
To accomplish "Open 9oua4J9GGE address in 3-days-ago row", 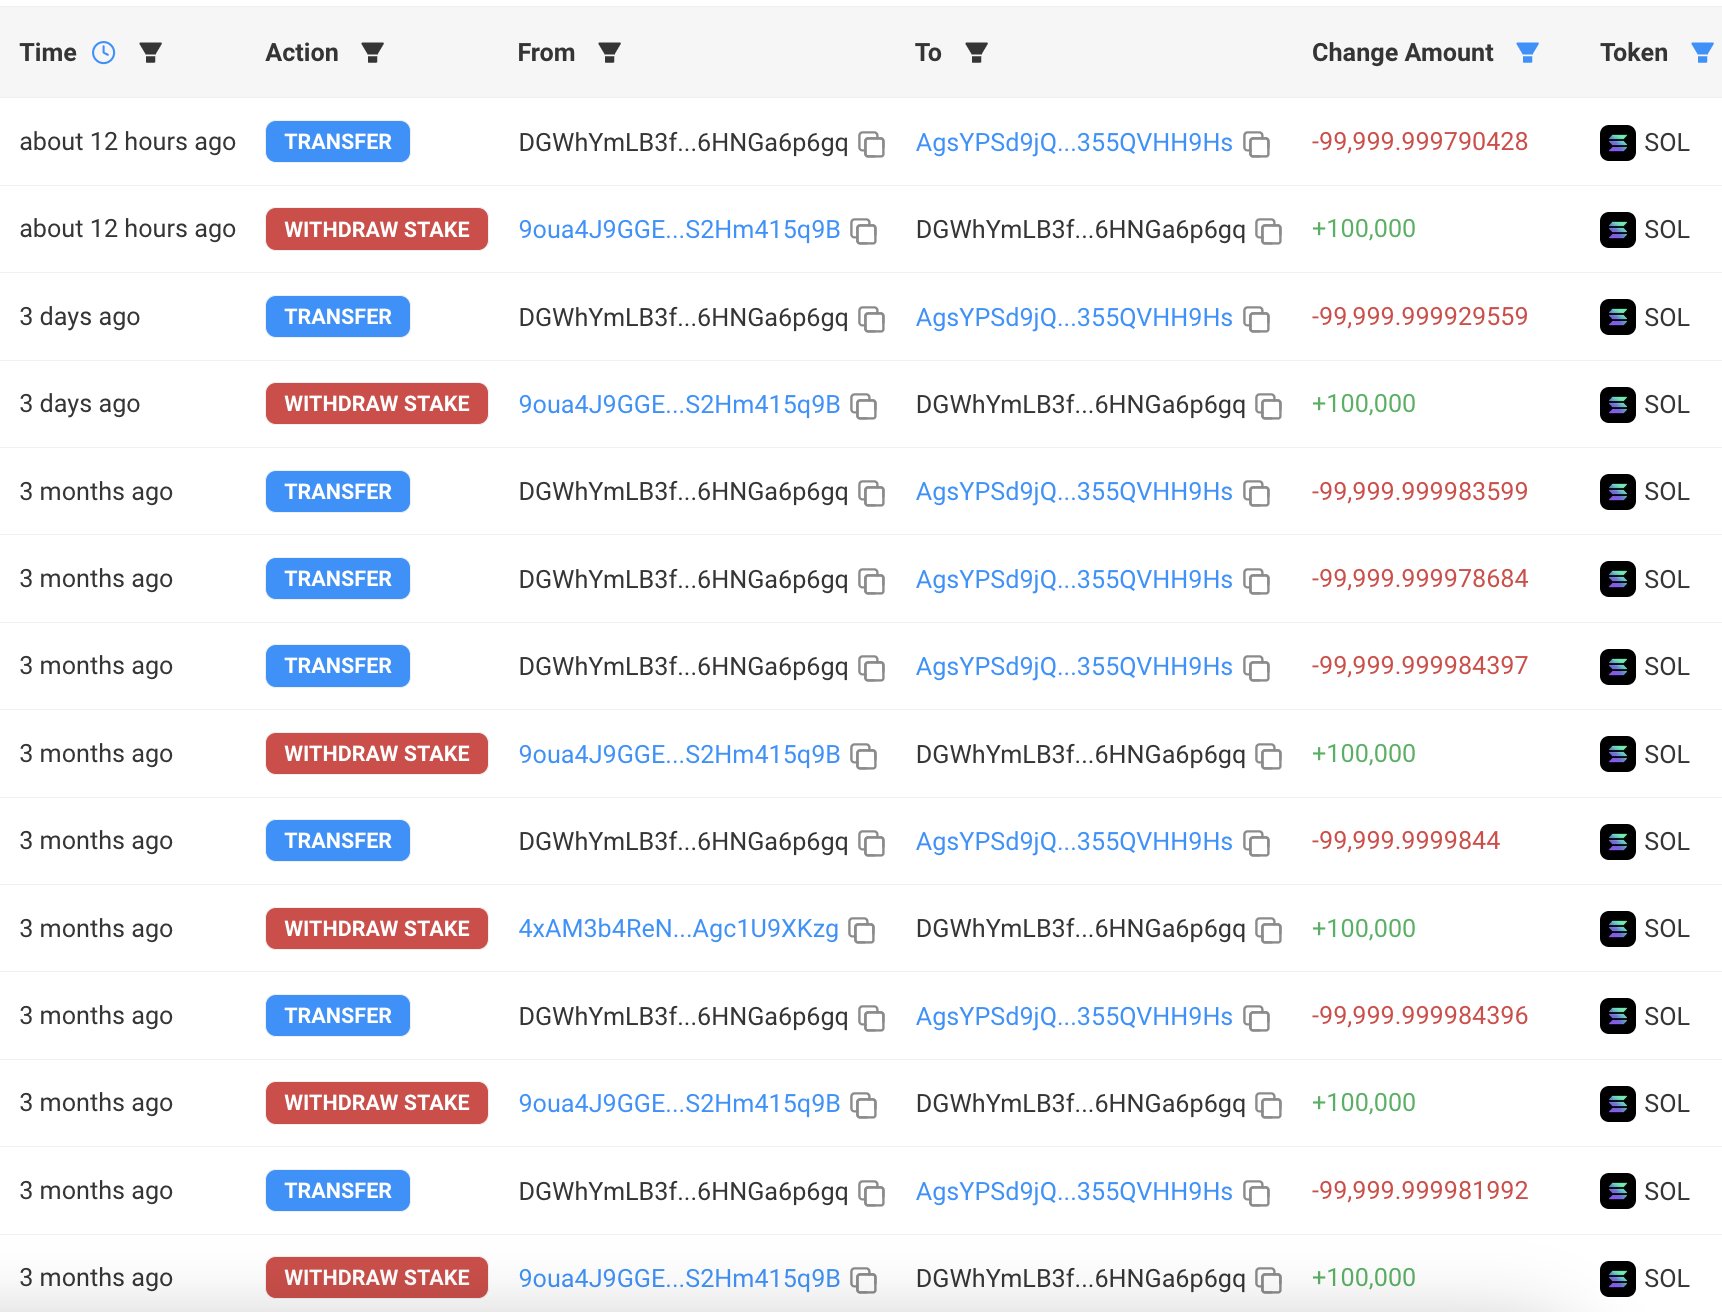I will click(x=679, y=405).
